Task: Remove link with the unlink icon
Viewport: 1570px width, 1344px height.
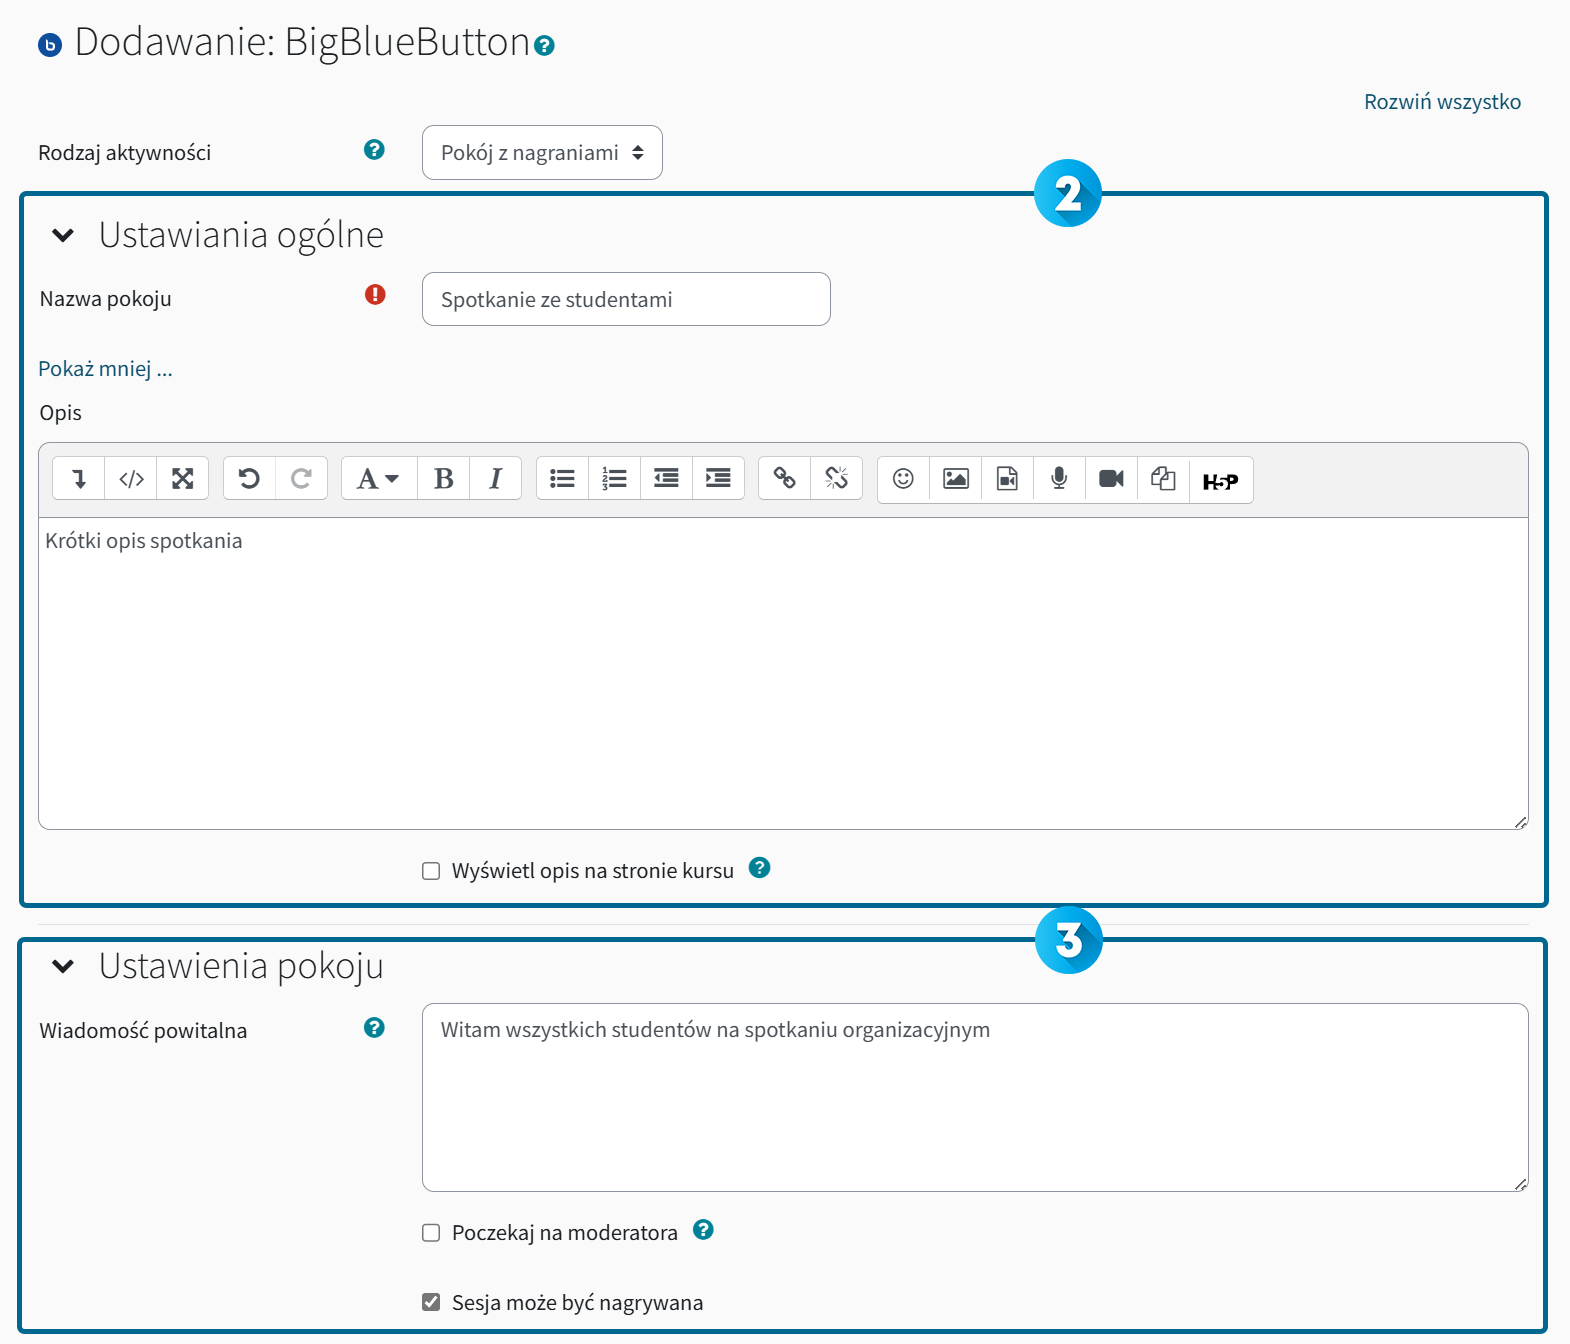Action: [x=837, y=479]
